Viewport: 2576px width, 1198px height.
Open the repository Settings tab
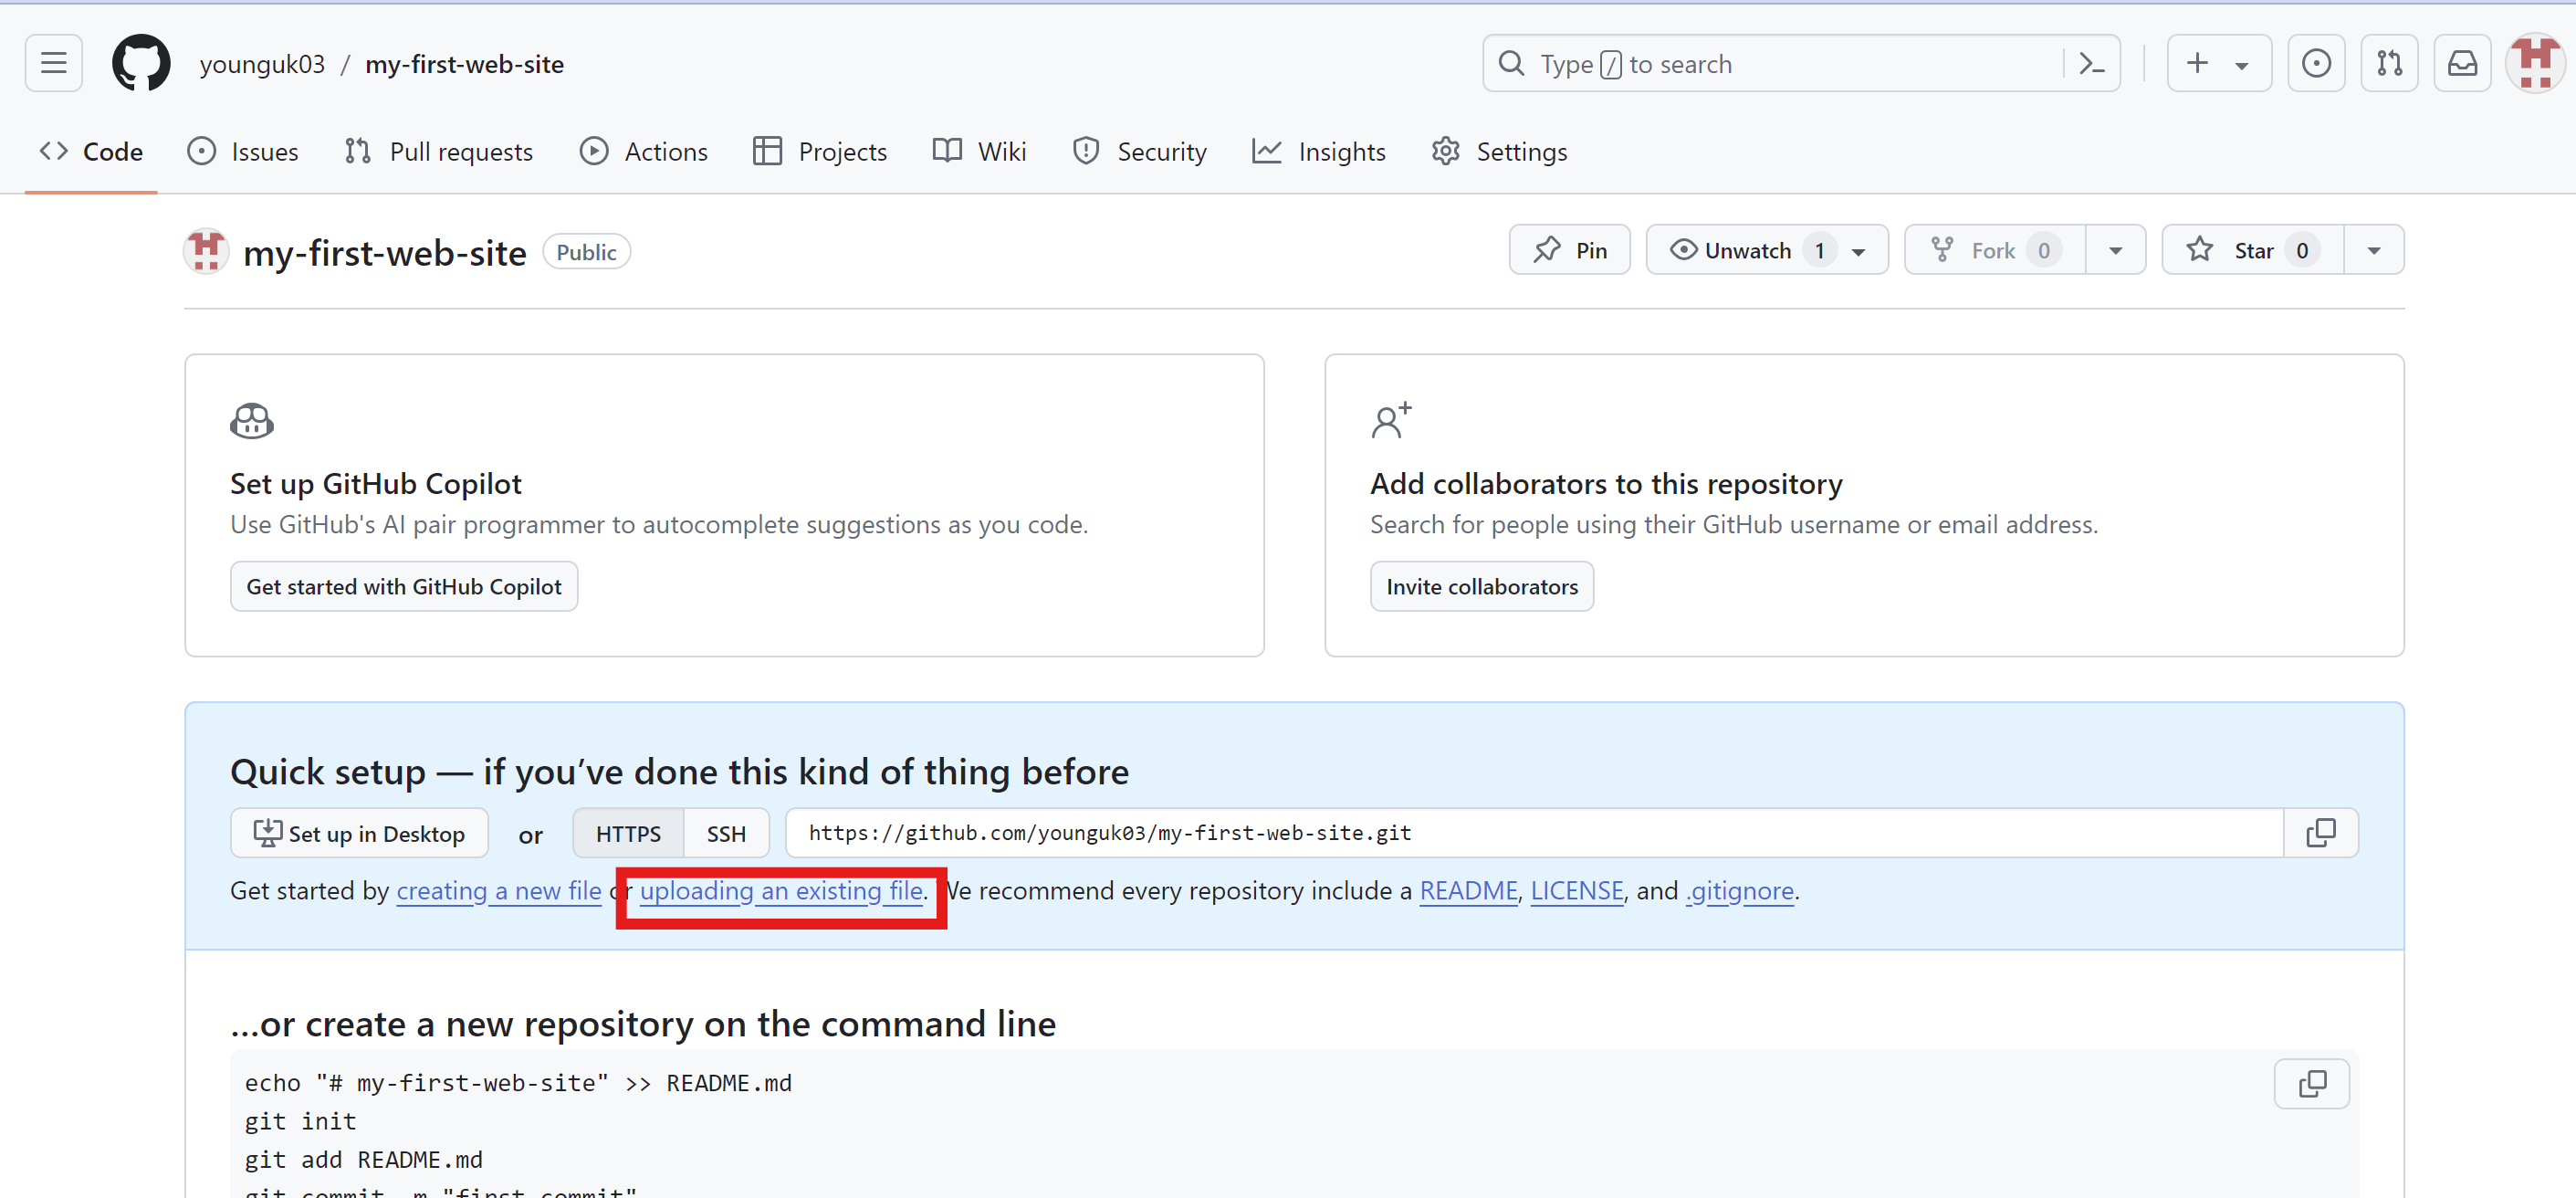[1499, 151]
